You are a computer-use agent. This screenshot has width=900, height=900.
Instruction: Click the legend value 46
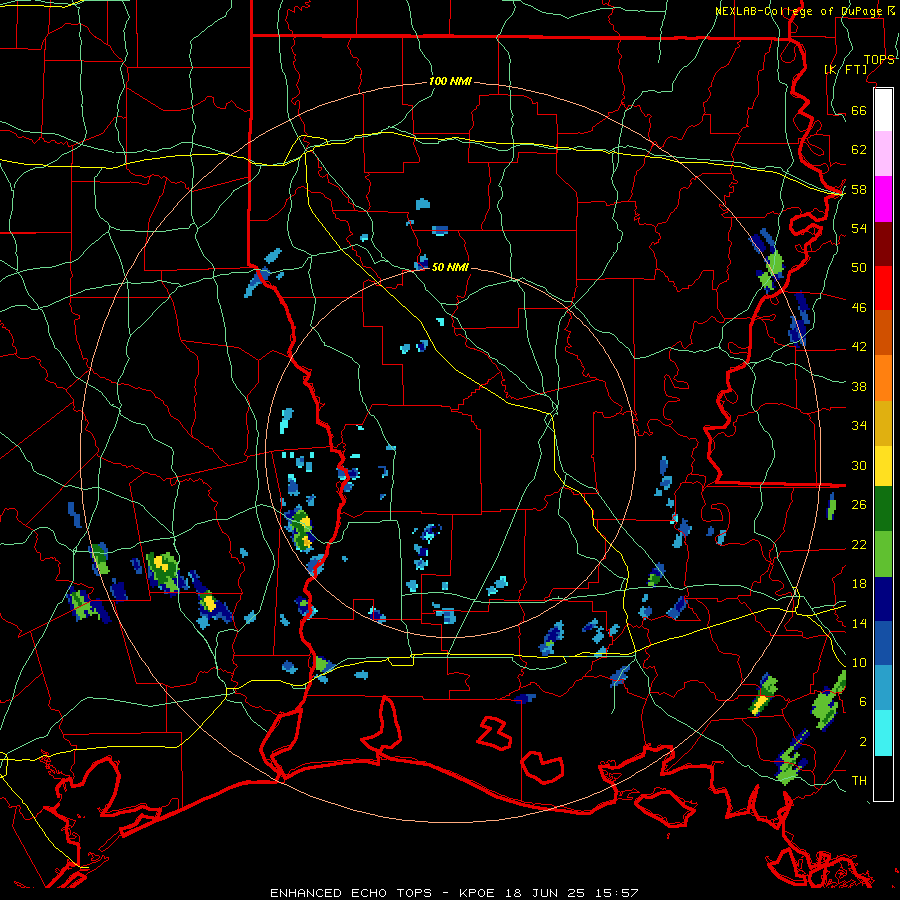(859, 308)
